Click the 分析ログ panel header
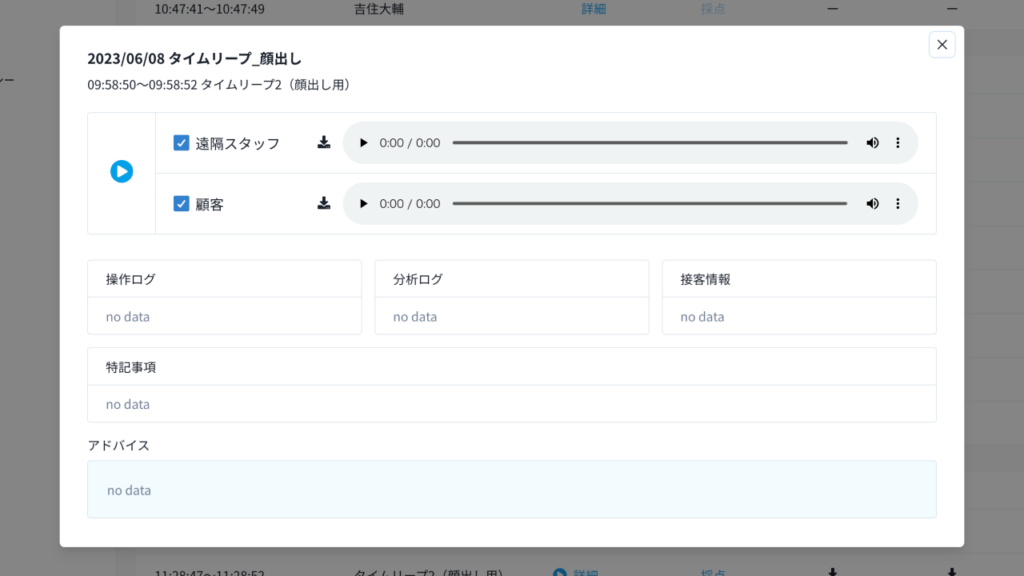This screenshot has height=576, width=1024. click(511, 279)
